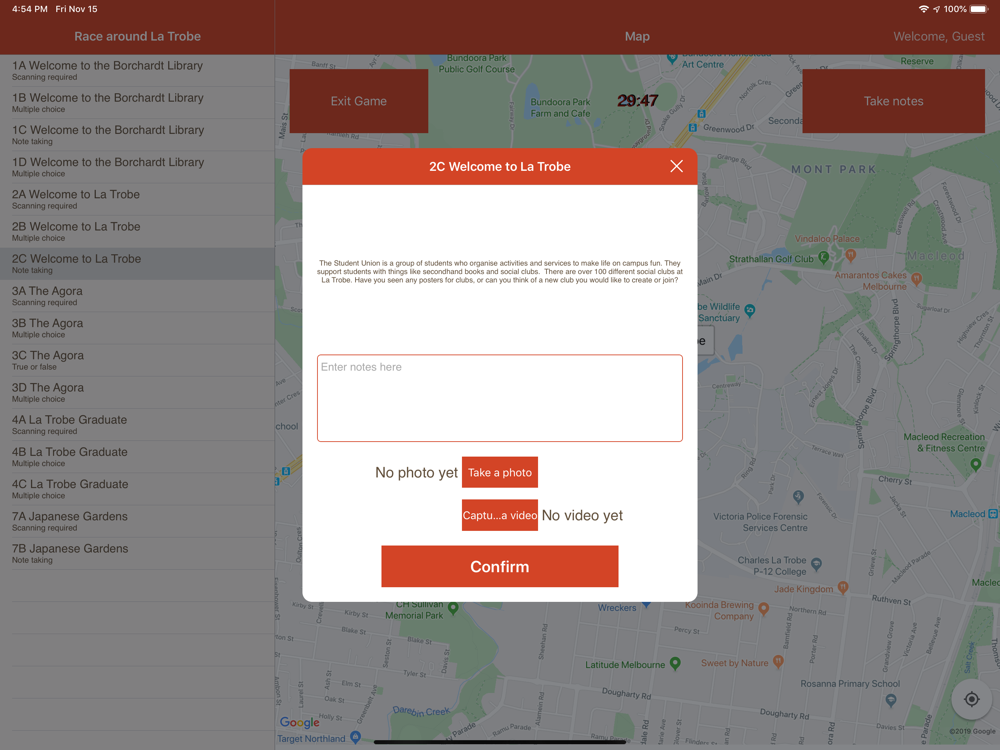Confirm the note submission
Image resolution: width=1000 pixels, height=750 pixels.
coord(499,566)
